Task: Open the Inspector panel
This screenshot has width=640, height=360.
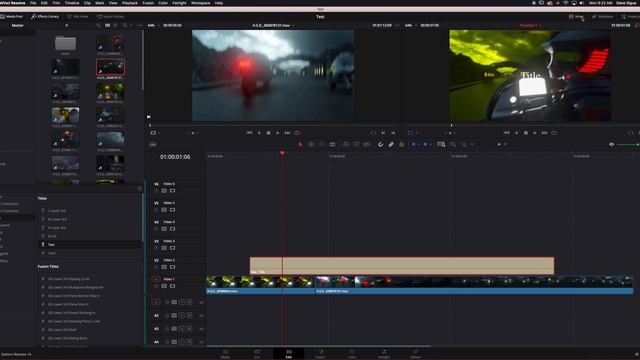Action: click(630, 16)
